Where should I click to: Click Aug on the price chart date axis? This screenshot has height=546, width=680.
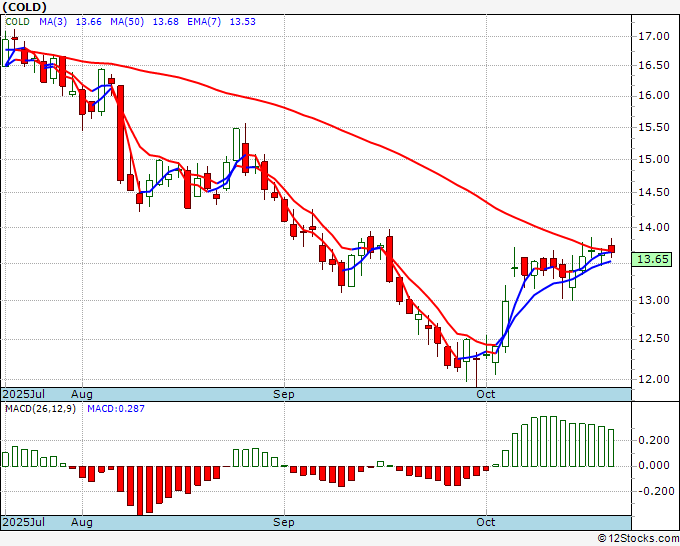tap(82, 394)
